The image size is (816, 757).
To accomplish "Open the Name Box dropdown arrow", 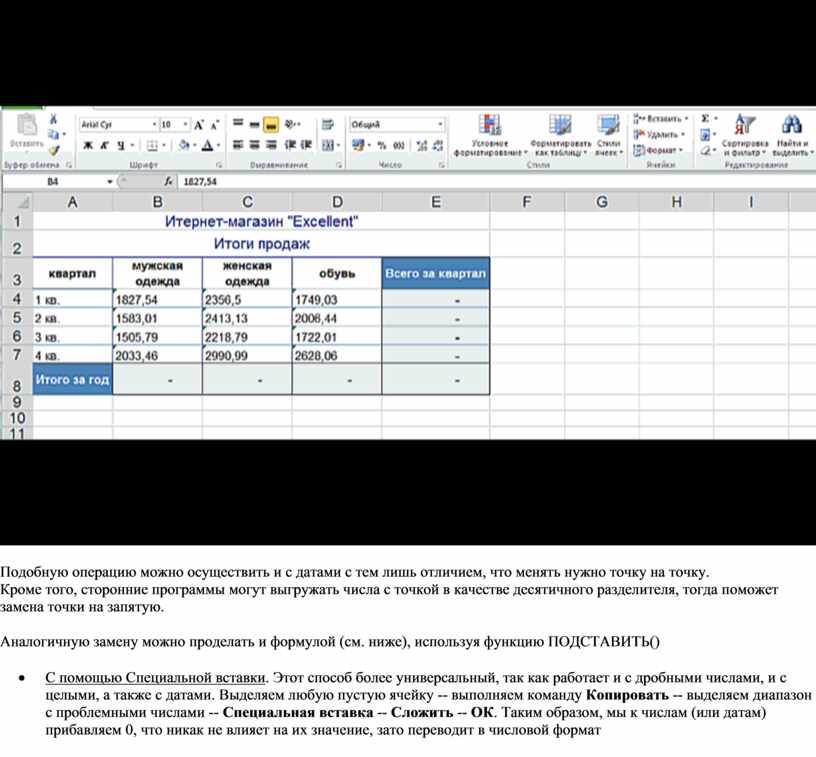I will pos(110,182).
